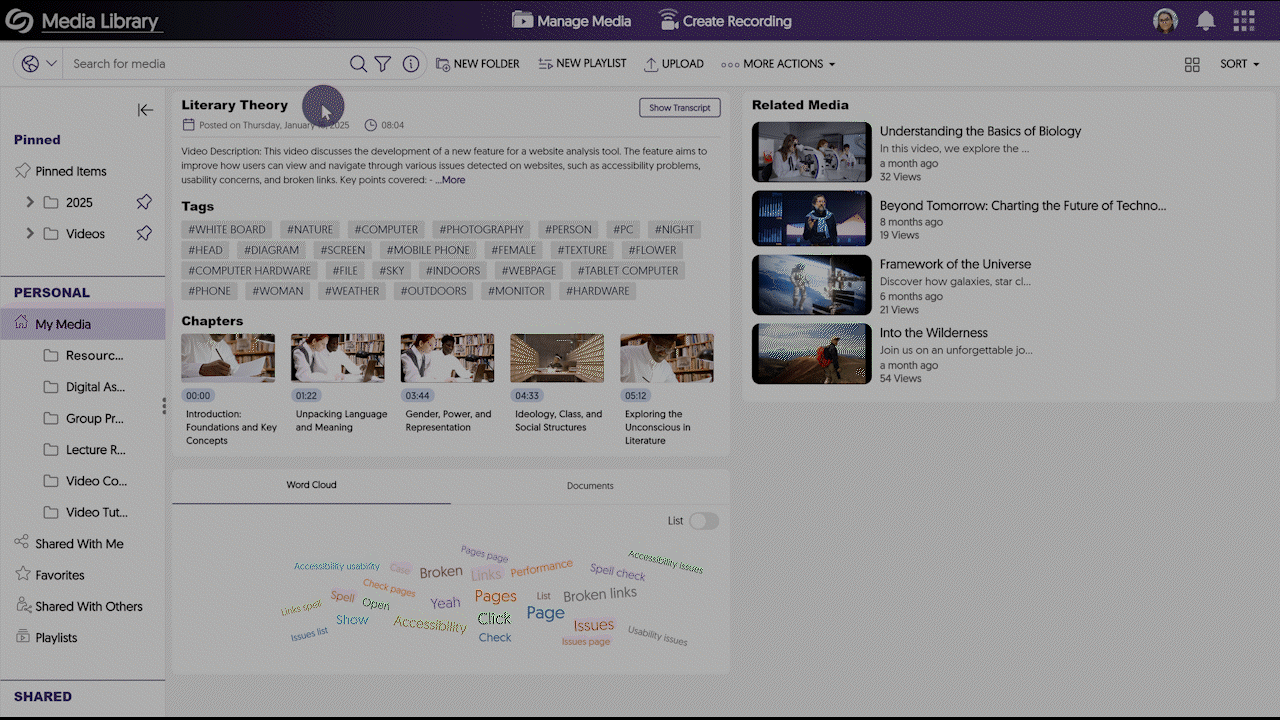Open the 03:44 Gender, Power chapter thumbnail
Screen dimensions: 1280x720
coord(447,358)
